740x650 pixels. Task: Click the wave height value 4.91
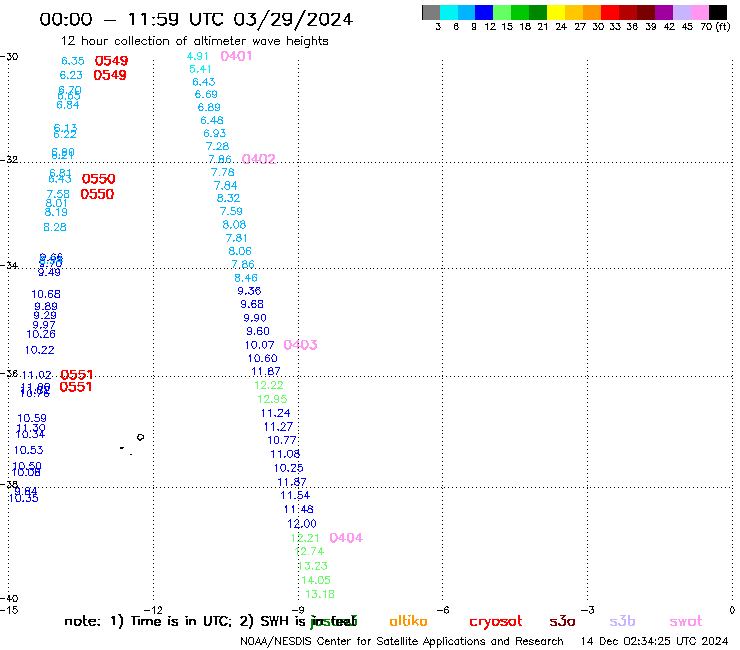(197, 56)
